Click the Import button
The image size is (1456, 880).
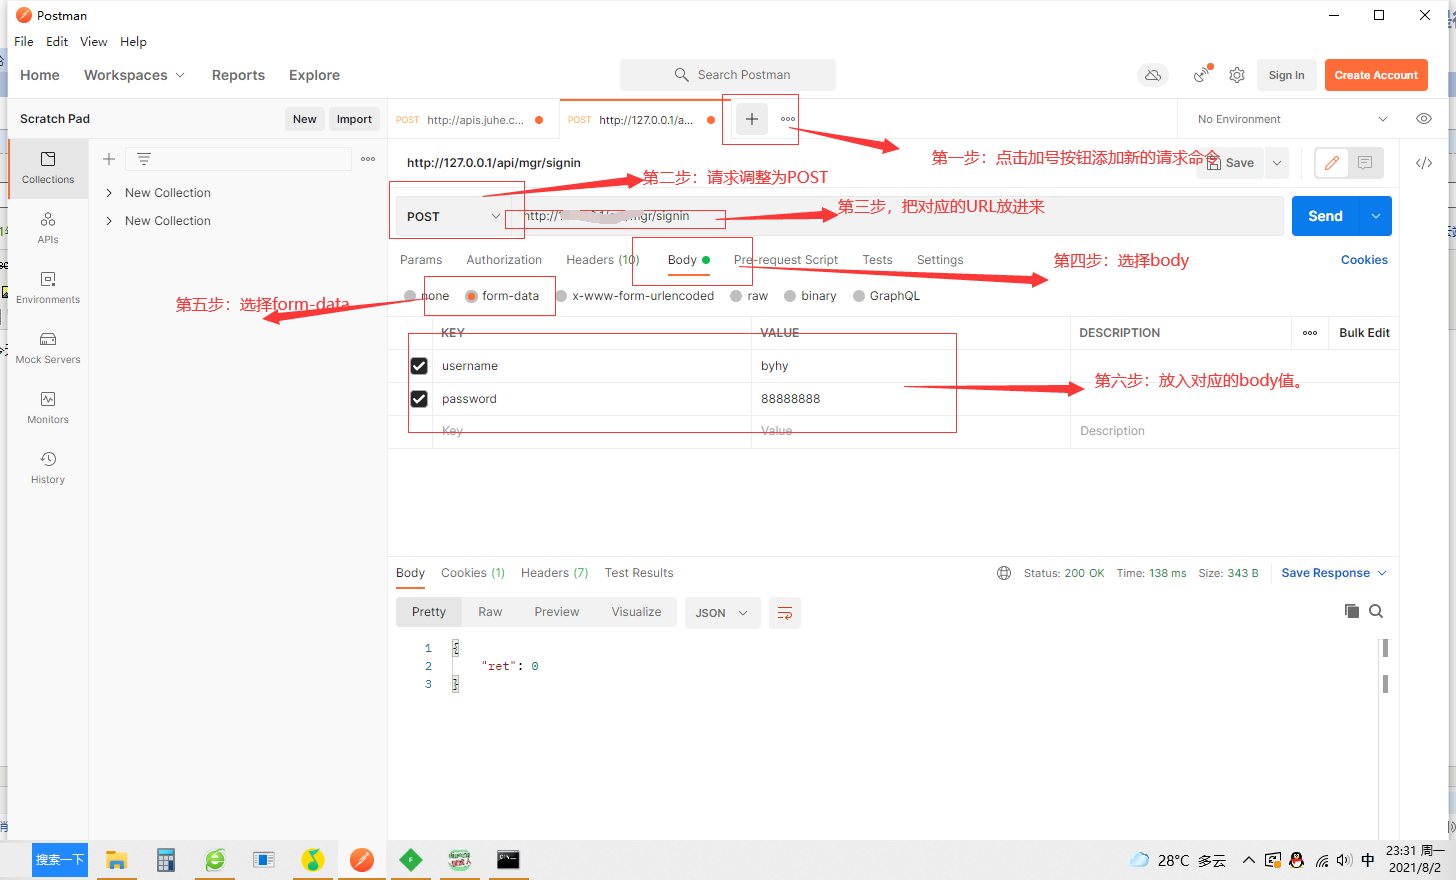tap(354, 119)
